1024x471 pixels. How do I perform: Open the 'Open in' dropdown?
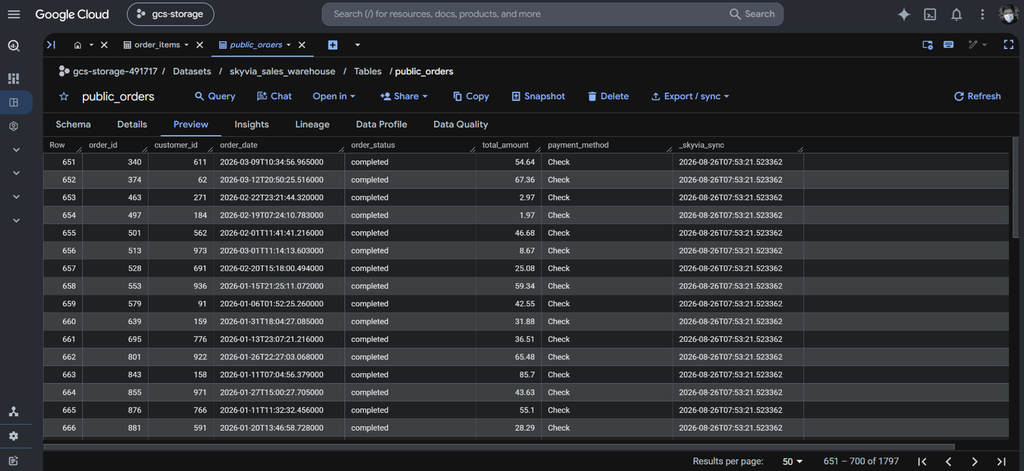point(334,96)
